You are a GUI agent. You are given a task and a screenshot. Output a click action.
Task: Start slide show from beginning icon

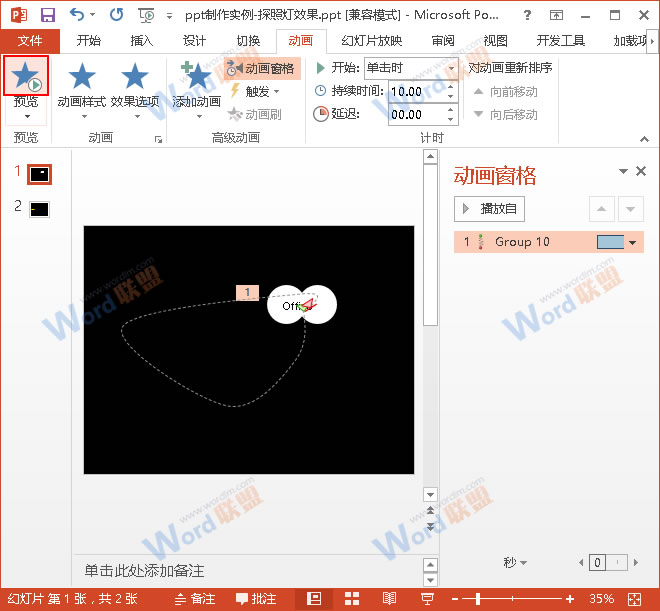(x=146, y=16)
